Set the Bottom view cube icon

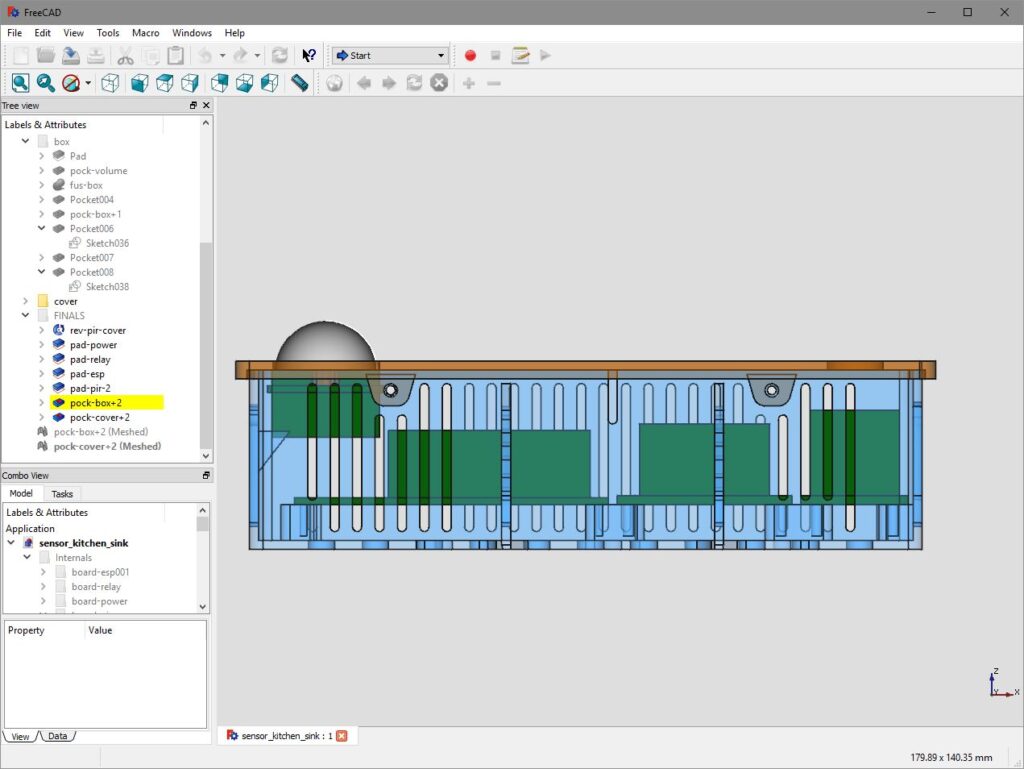click(x=244, y=83)
